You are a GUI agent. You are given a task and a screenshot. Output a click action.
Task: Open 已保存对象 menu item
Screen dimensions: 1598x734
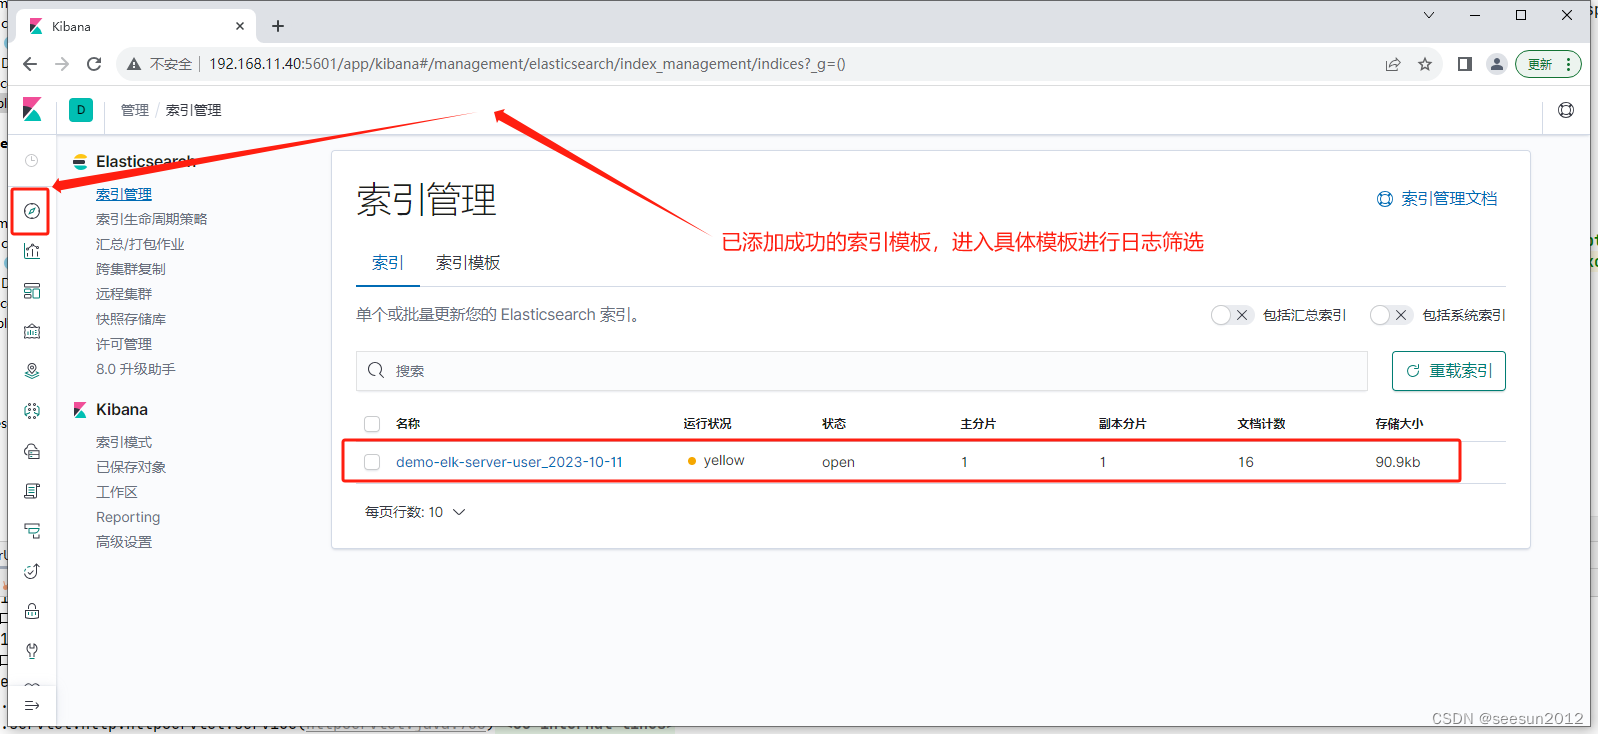click(131, 467)
